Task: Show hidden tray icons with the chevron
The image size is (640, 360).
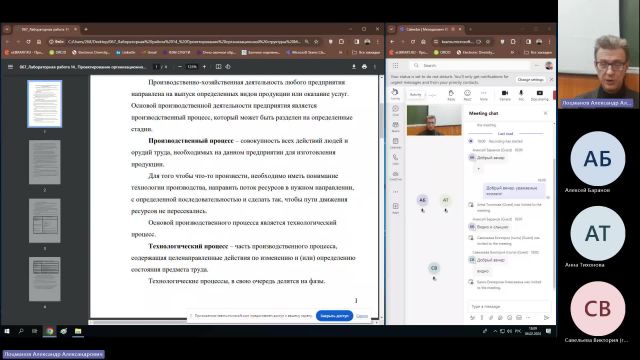Action: tap(495, 331)
